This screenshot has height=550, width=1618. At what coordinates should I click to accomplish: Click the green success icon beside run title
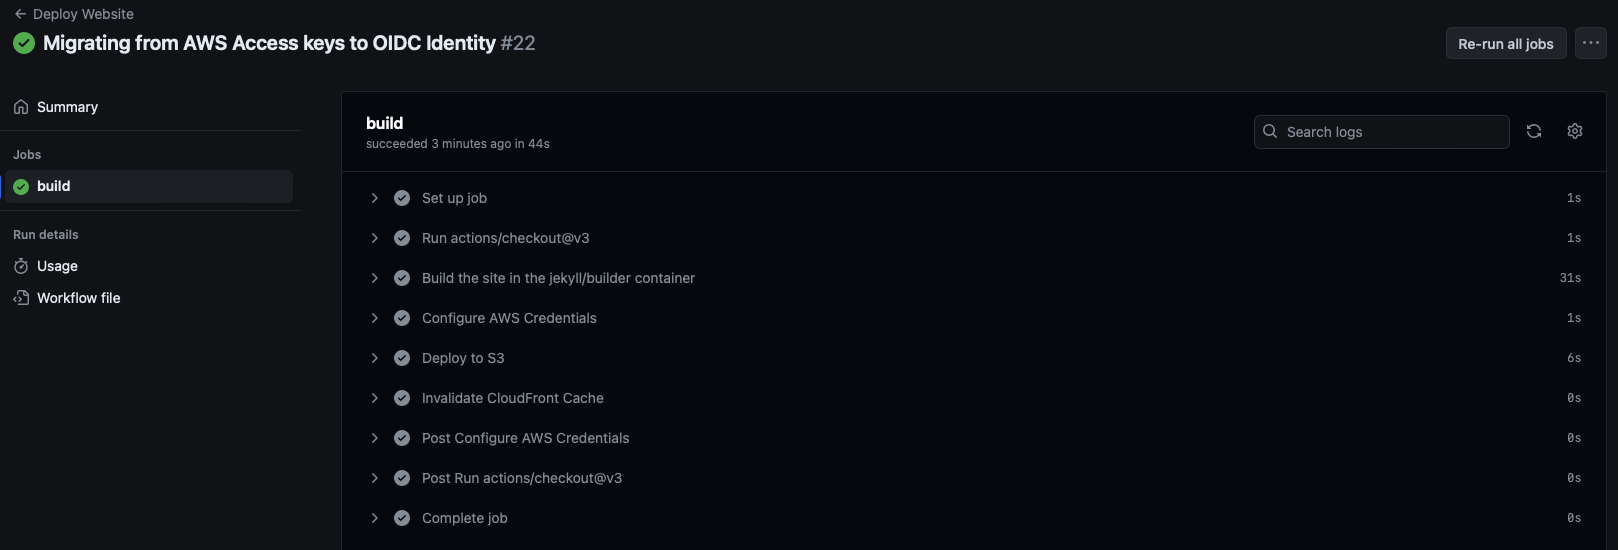[x=24, y=43]
